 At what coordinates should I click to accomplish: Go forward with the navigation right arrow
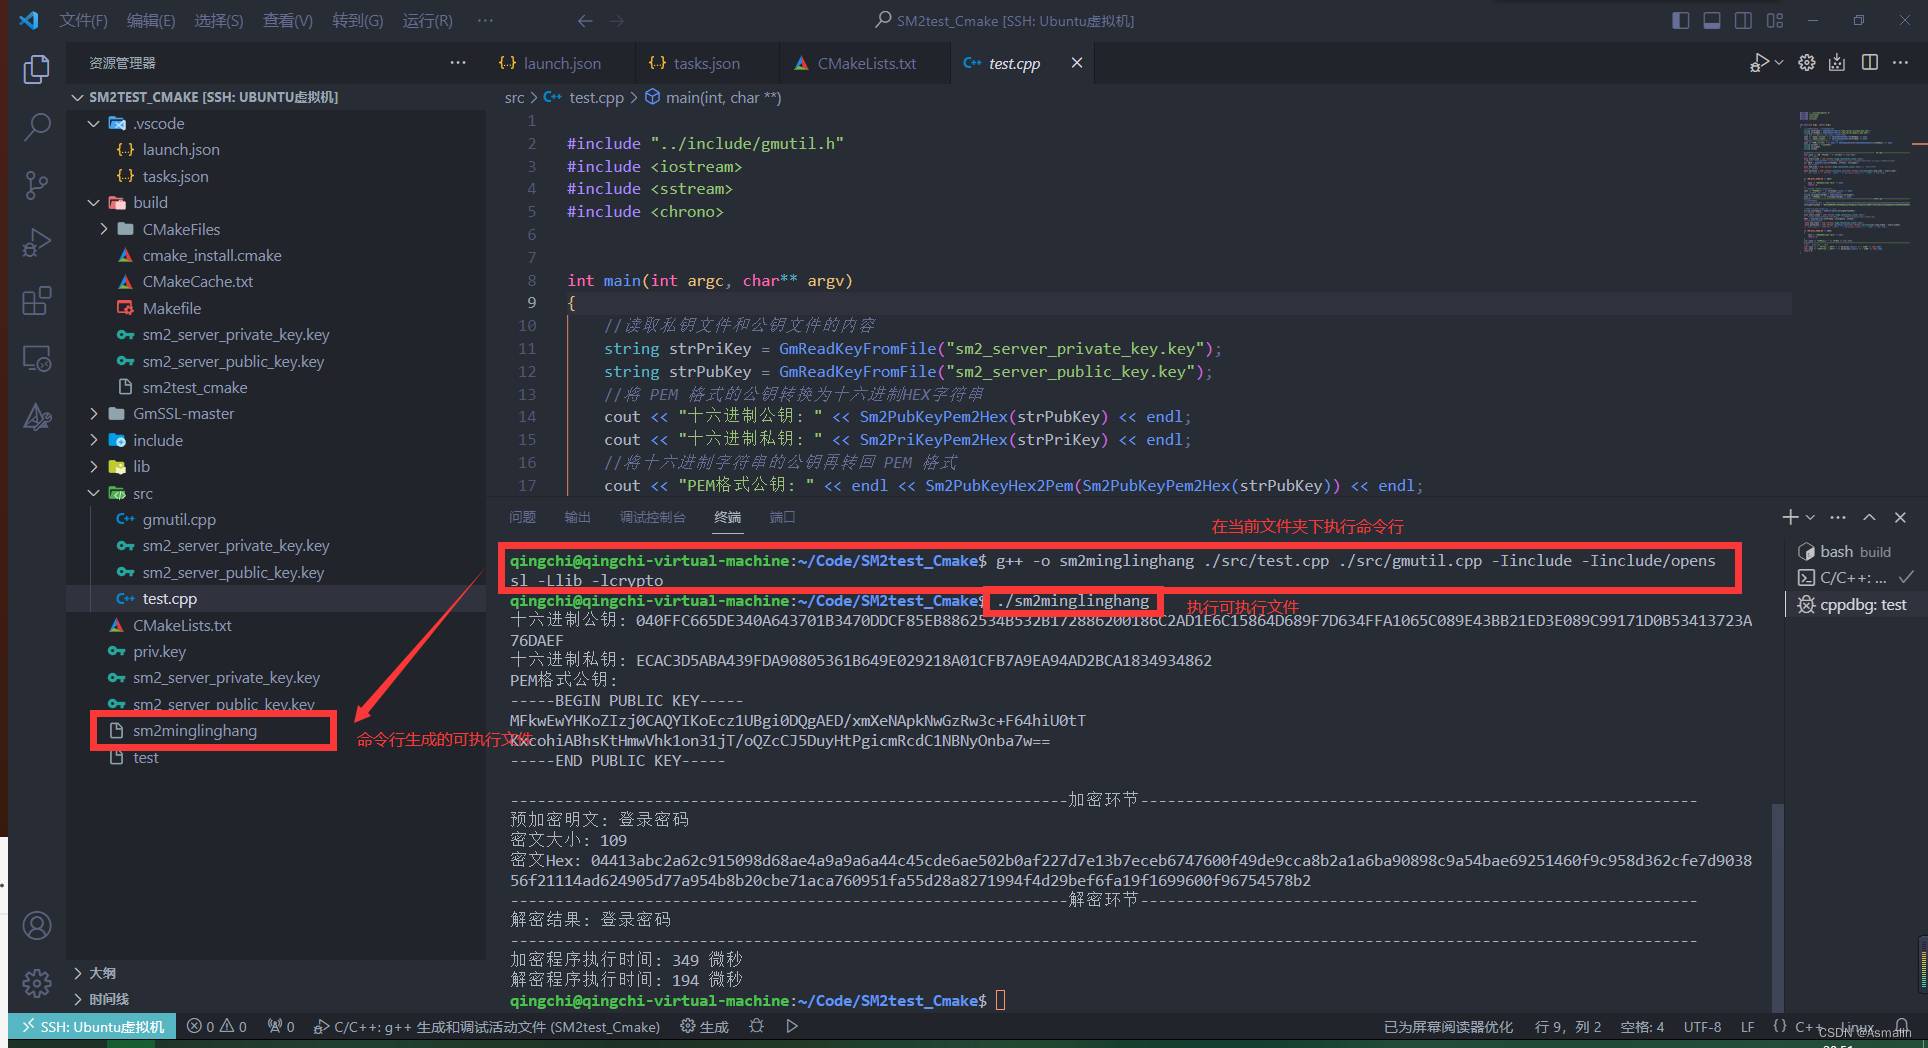(616, 20)
